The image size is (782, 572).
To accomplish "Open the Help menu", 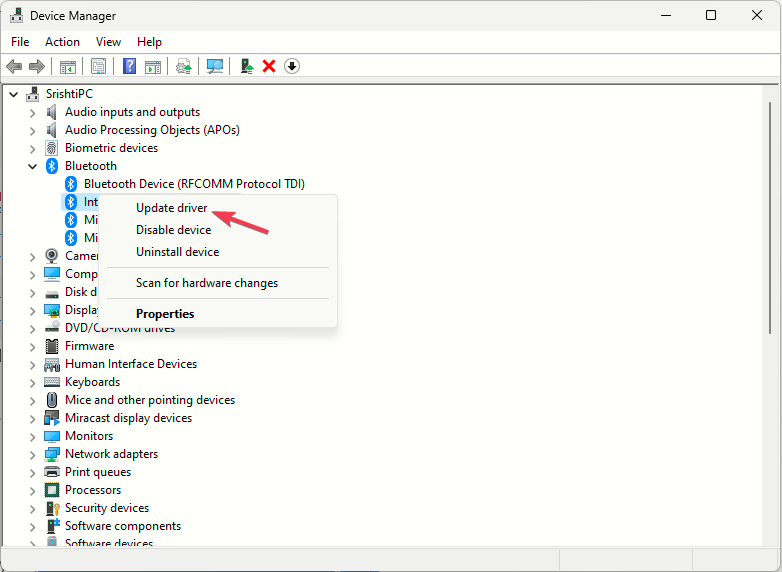I will point(149,42).
